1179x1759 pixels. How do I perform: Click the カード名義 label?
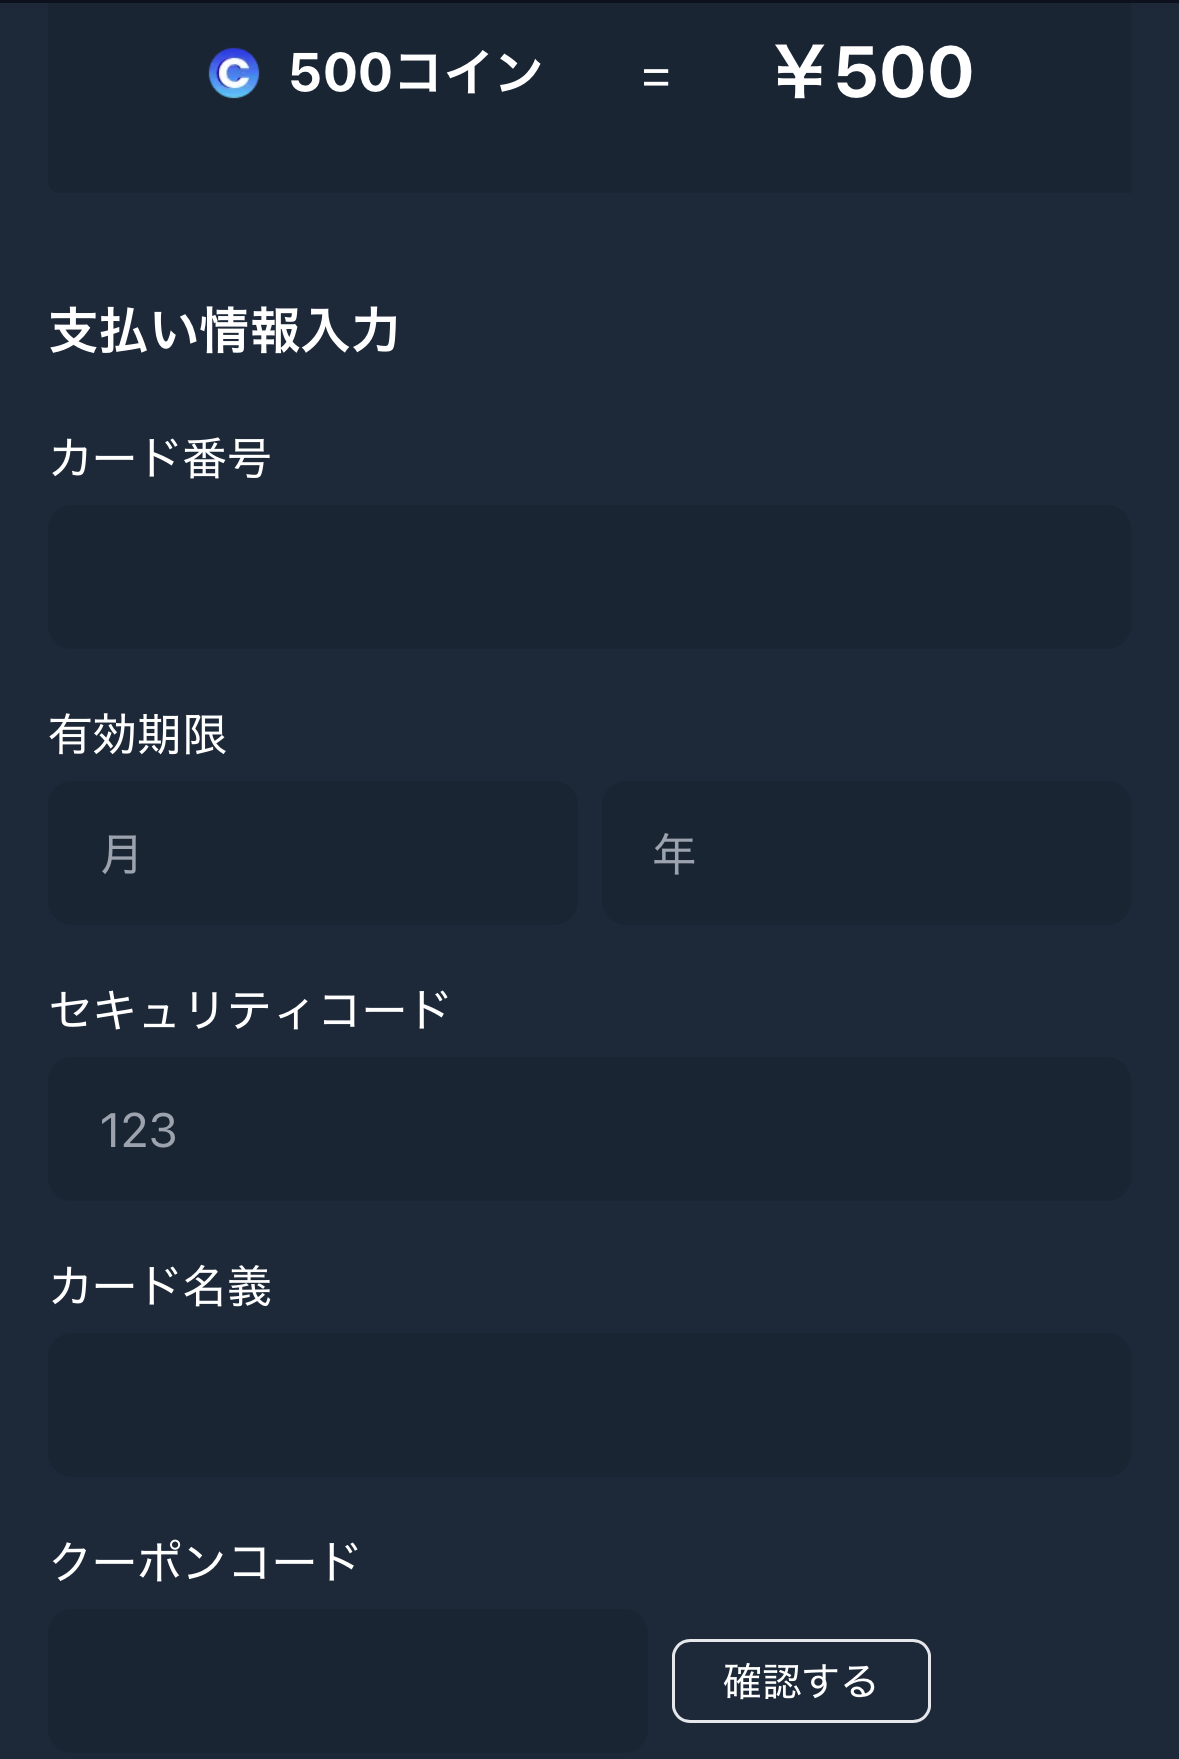(x=160, y=1286)
